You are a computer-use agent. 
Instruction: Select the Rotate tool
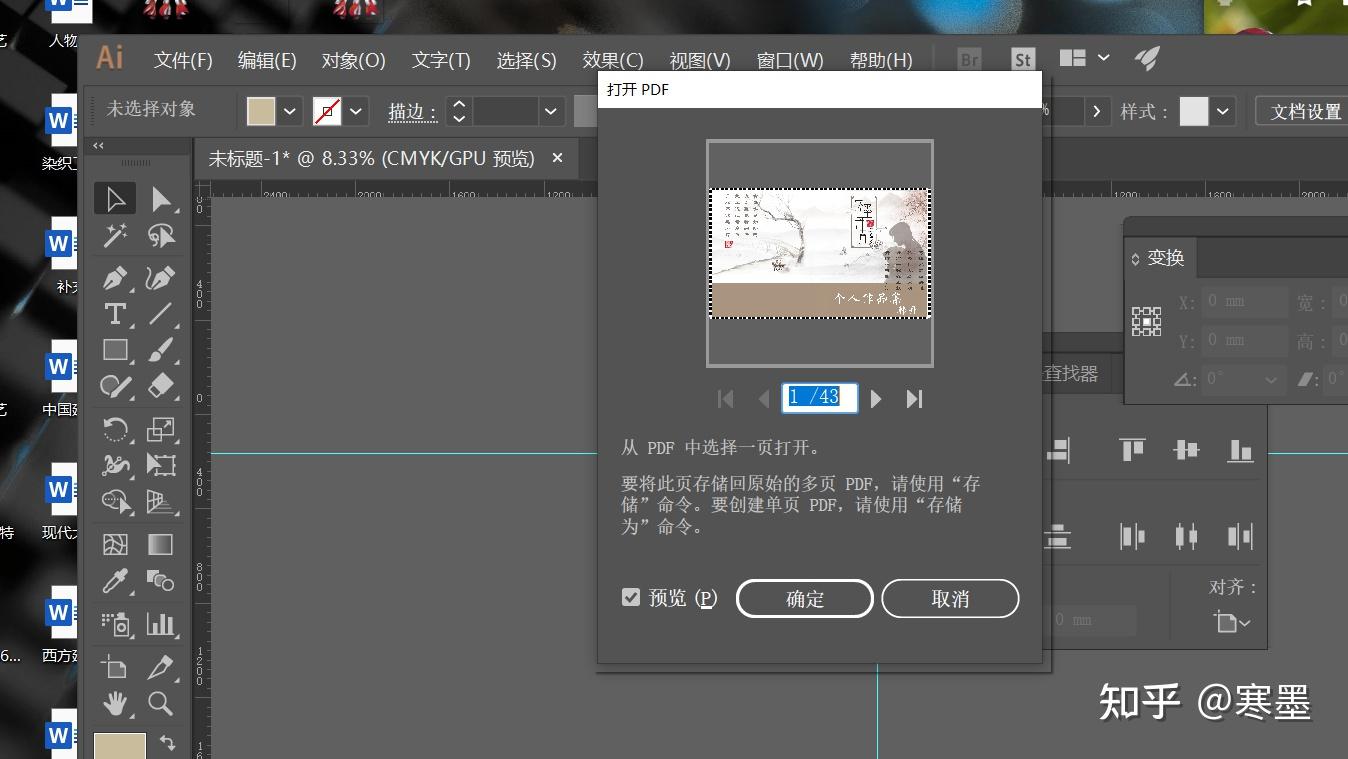115,430
